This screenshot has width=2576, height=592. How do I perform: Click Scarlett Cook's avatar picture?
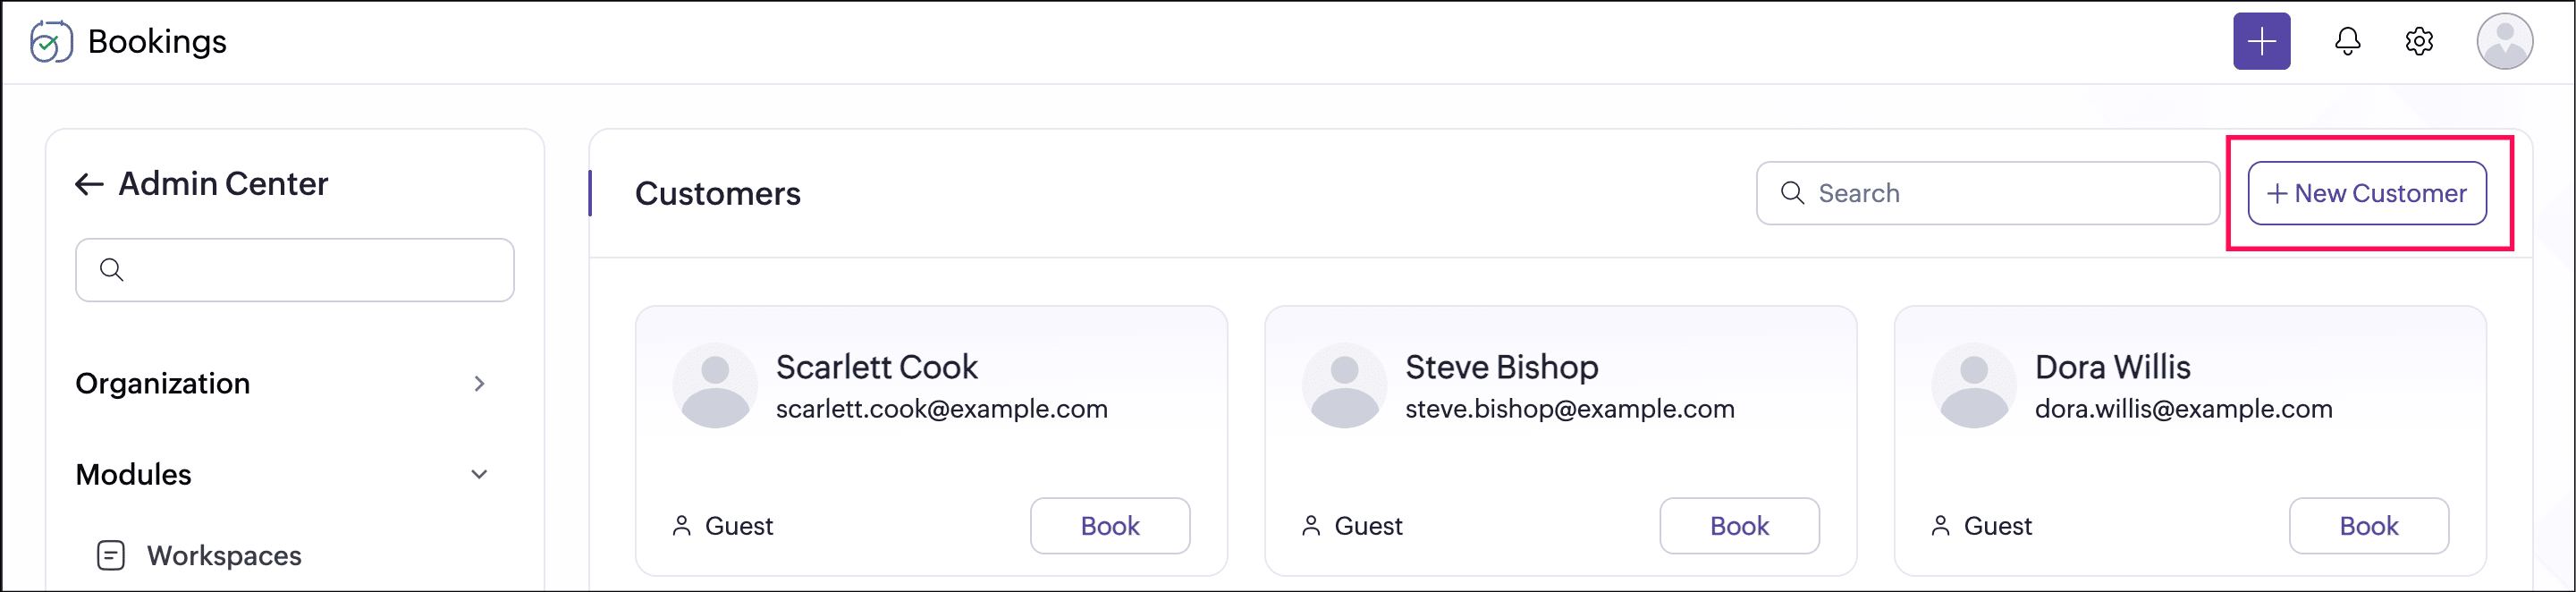[x=715, y=386]
